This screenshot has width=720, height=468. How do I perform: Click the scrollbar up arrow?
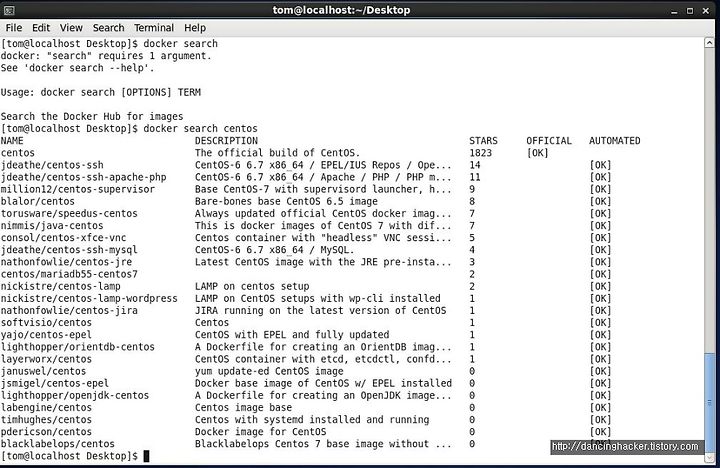pyautogui.click(x=709, y=43)
